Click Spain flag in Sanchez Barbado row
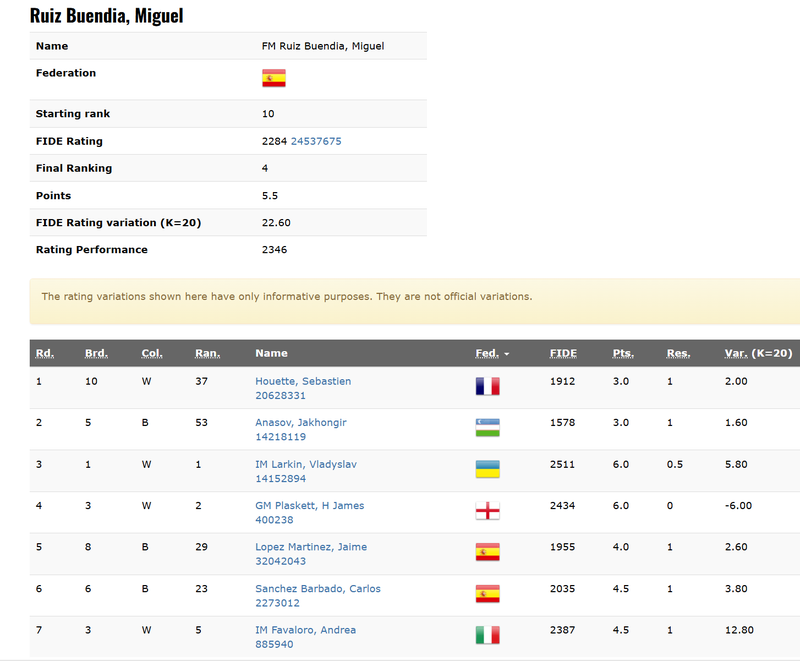 487,594
